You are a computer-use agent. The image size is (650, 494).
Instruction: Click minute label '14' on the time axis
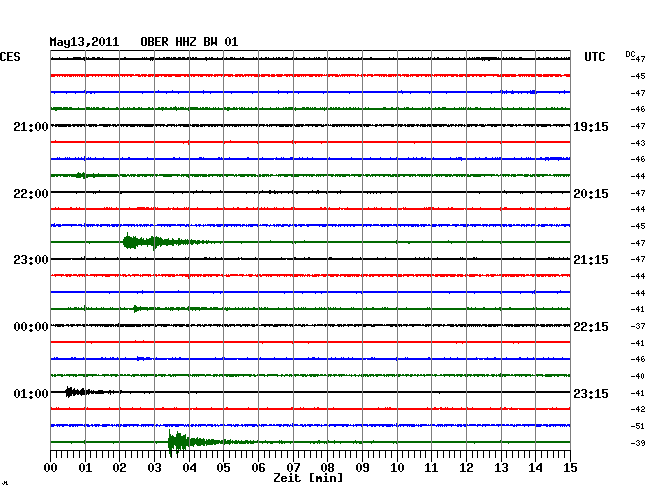536,468
